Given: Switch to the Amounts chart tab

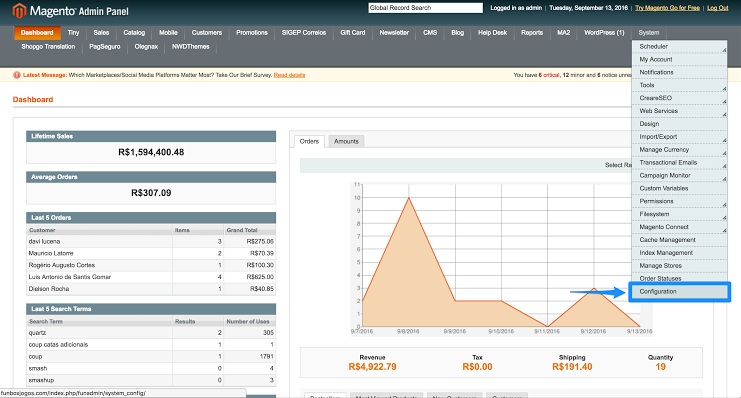Looking at the screenshot, I should pyautogui.click(x=346, y=141).
